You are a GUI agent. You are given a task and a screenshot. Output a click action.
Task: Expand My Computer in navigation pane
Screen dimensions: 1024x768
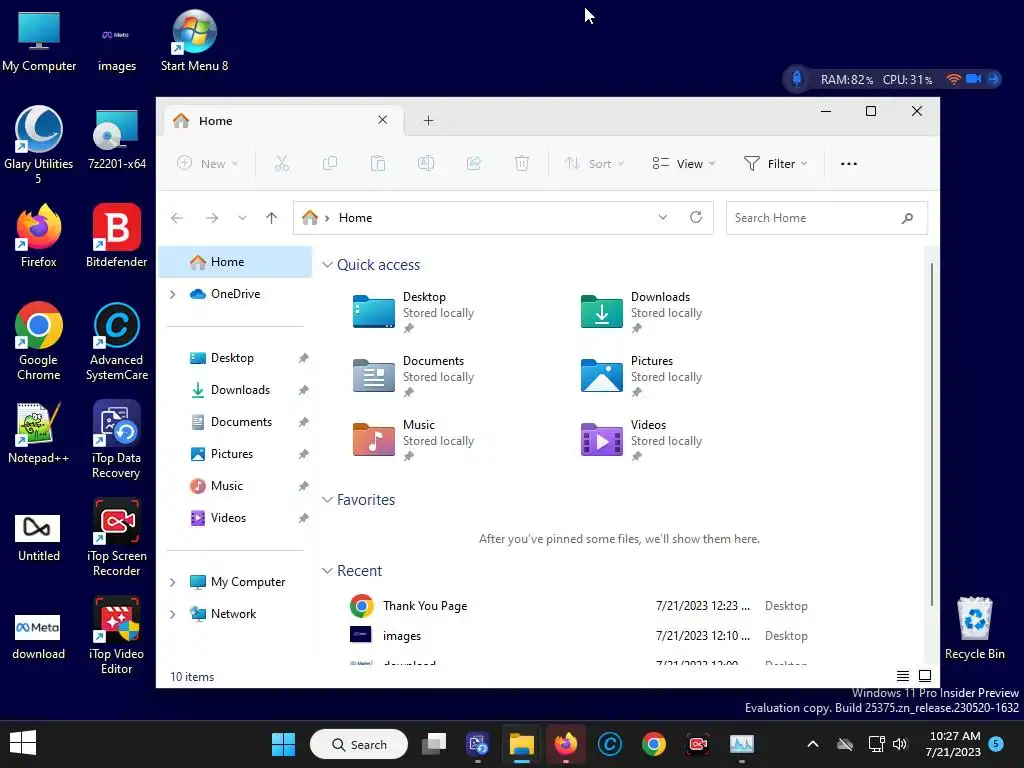(x=172, y=582)
